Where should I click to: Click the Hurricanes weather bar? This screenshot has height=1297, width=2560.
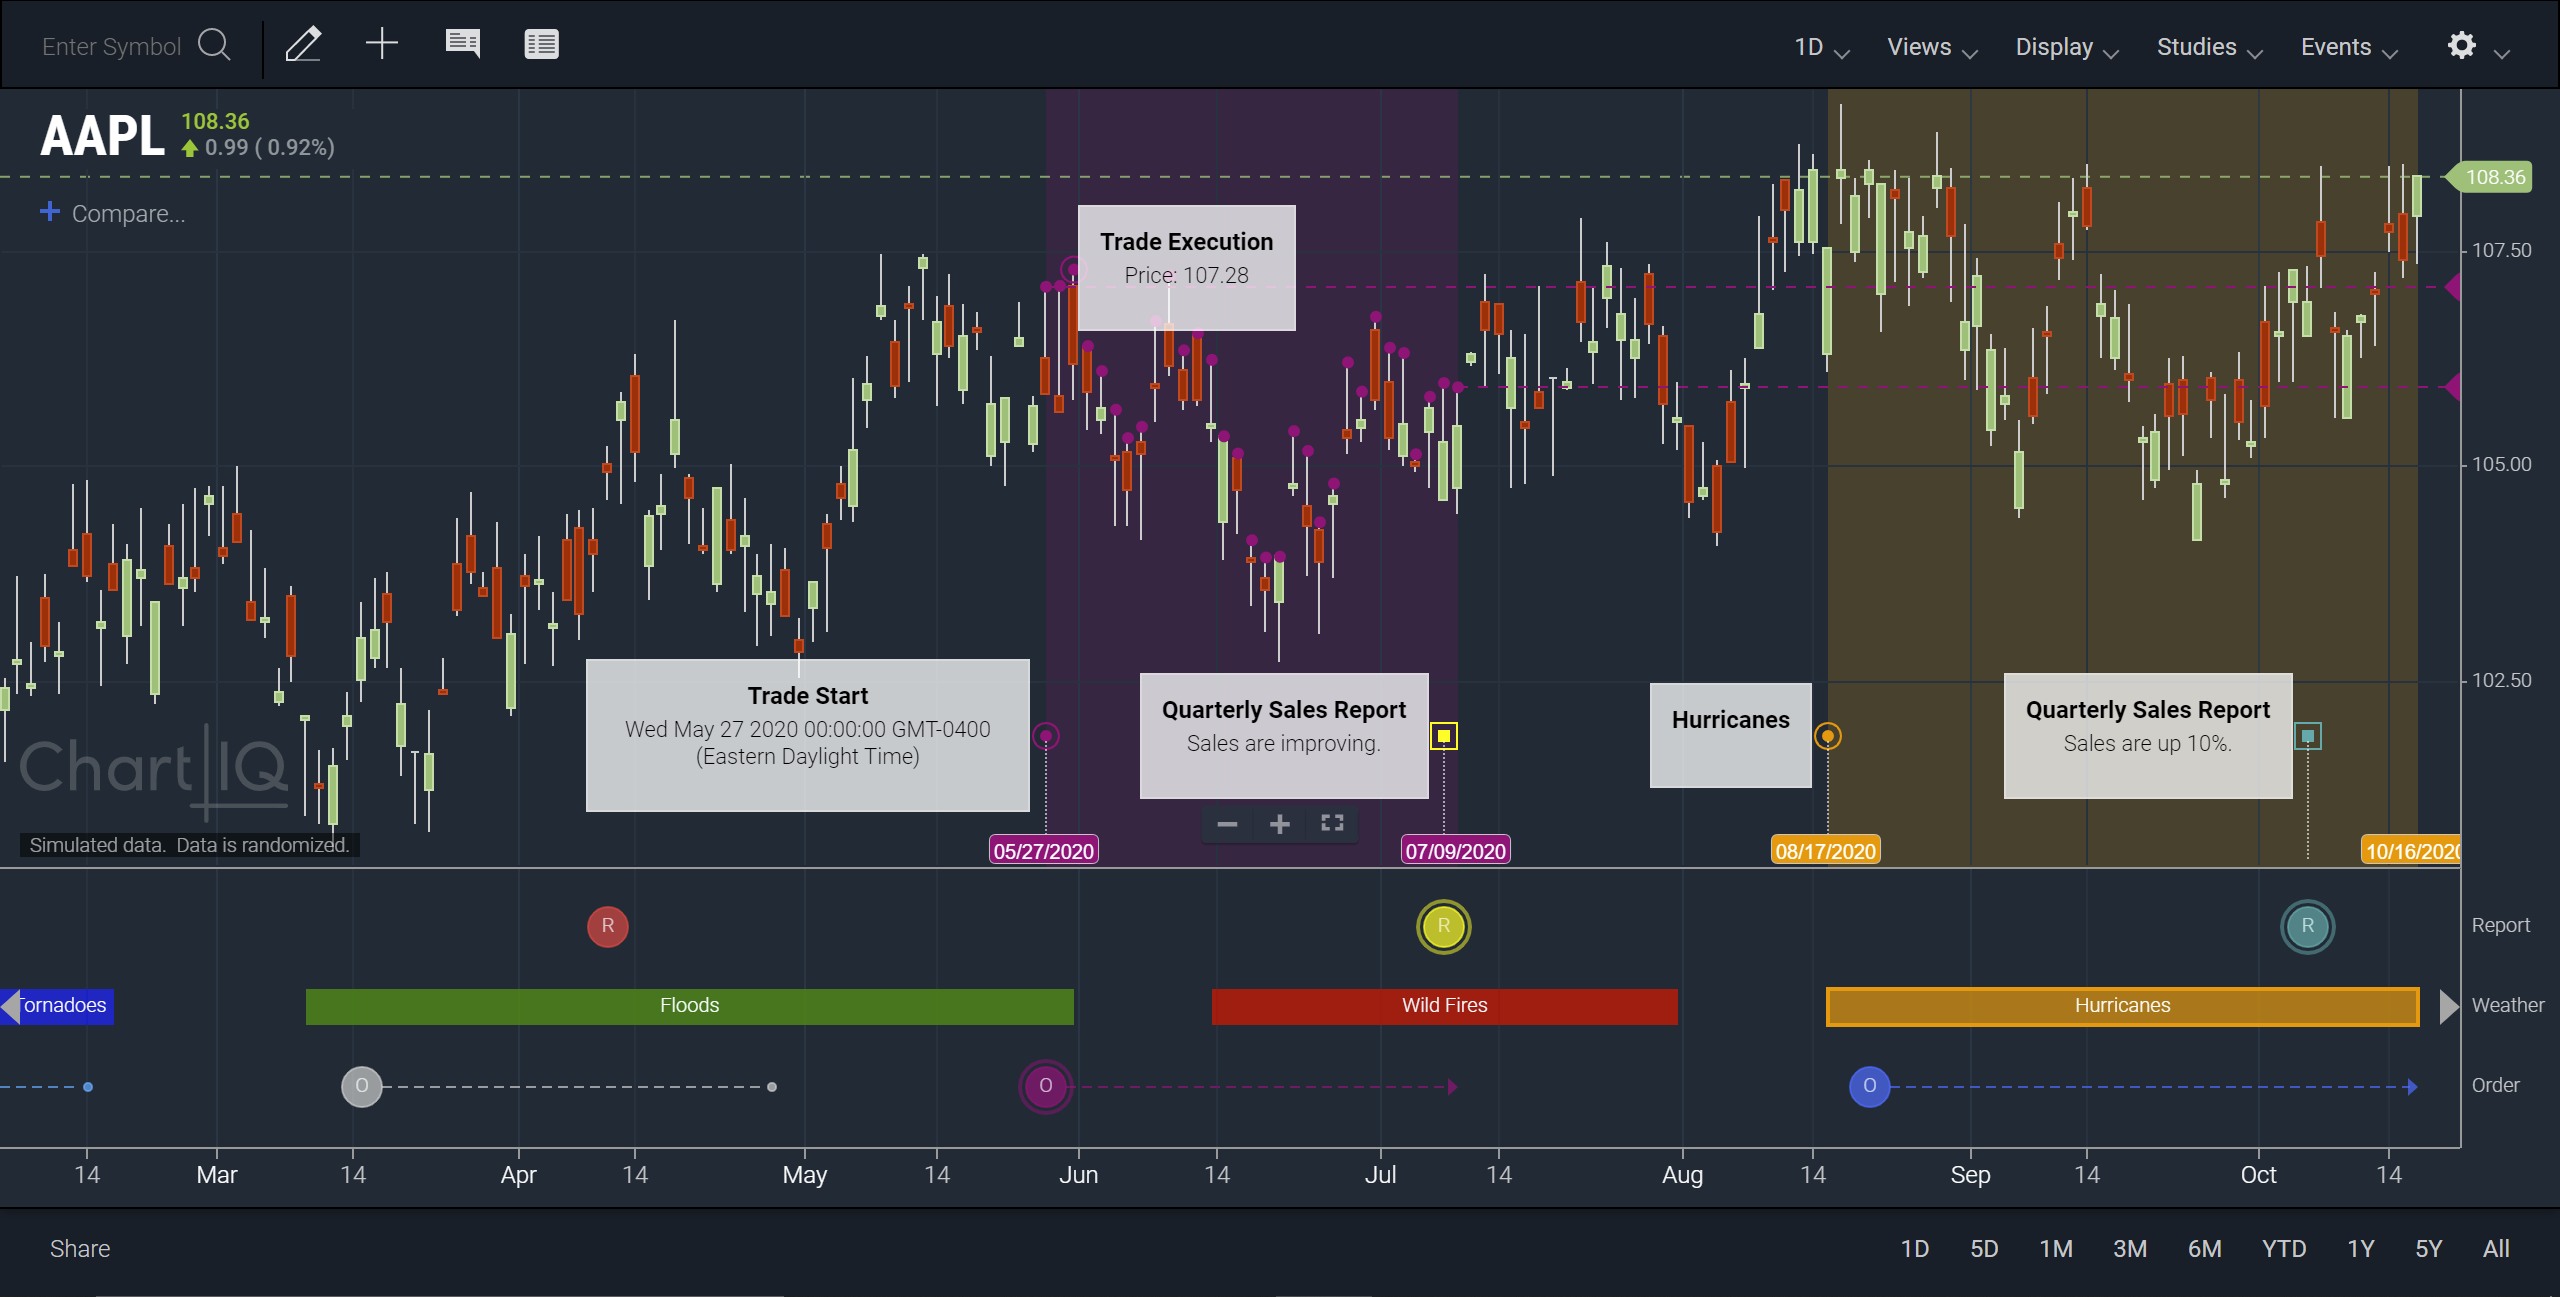[x=2122, y=1006]
